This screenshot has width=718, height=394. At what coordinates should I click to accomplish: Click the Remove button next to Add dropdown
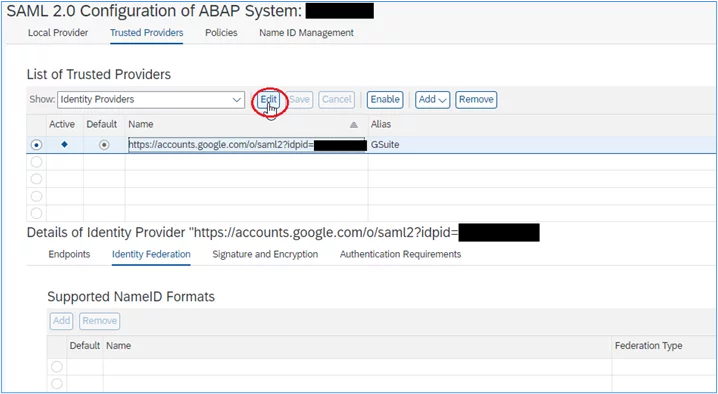tap(476, 99)
